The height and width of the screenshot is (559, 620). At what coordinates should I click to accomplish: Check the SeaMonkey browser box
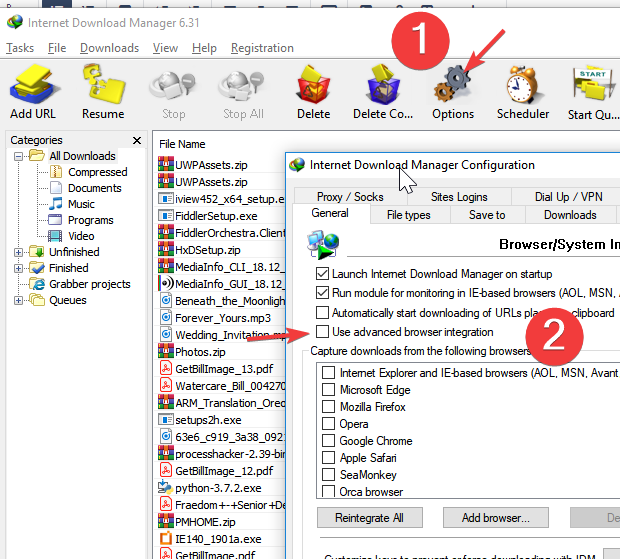coord(328,474)
